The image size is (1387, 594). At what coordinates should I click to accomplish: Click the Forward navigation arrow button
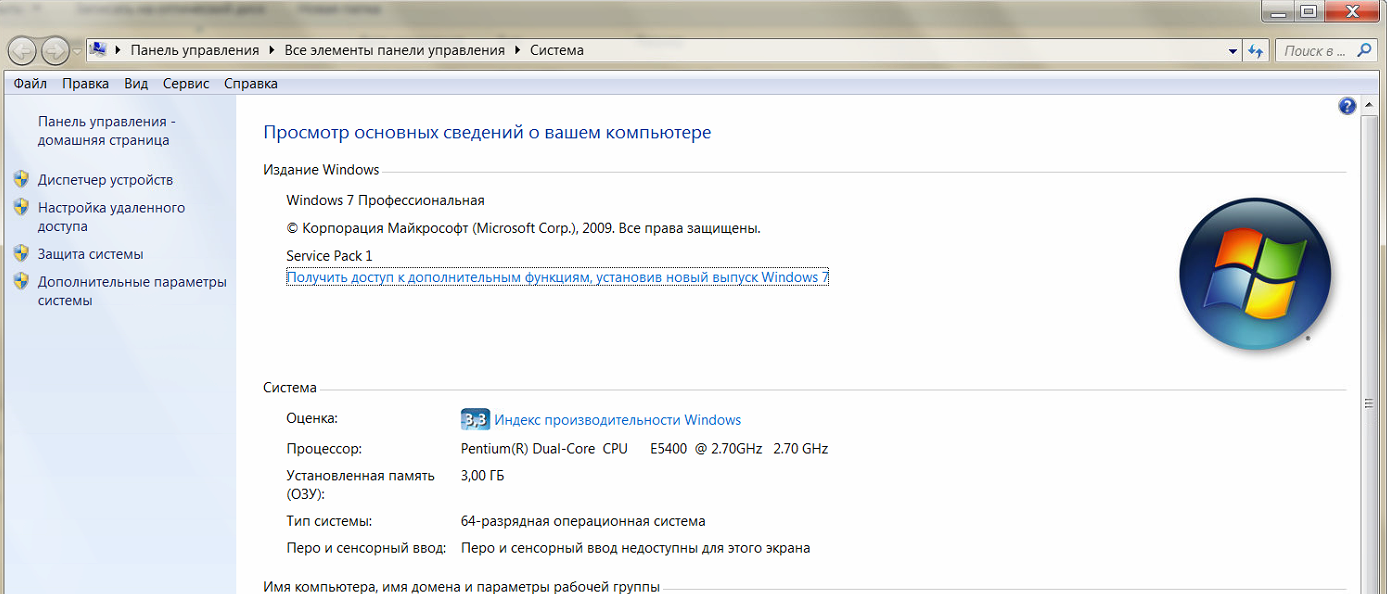[x=55, y=50]
